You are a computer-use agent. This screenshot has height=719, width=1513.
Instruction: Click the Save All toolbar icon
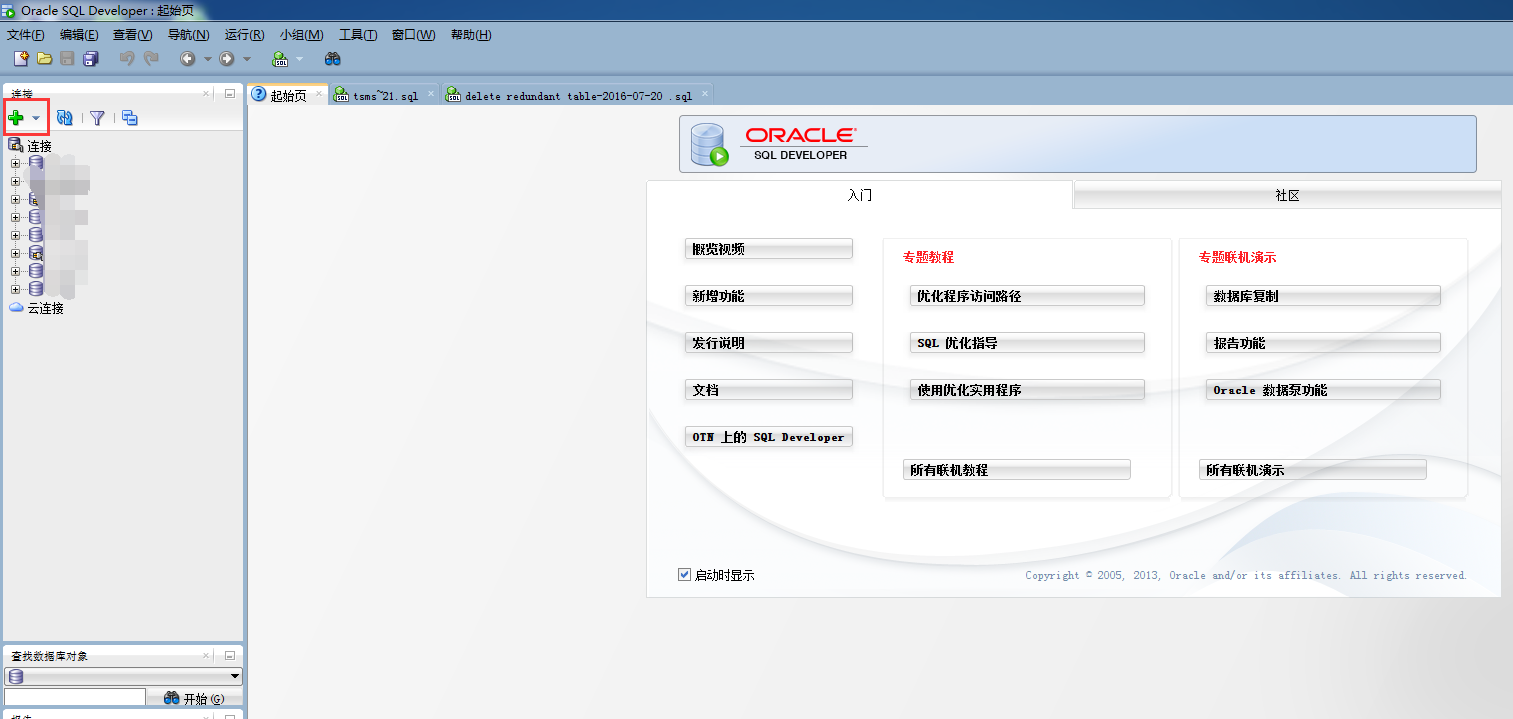pyautogui.click(x=91, y=59)
